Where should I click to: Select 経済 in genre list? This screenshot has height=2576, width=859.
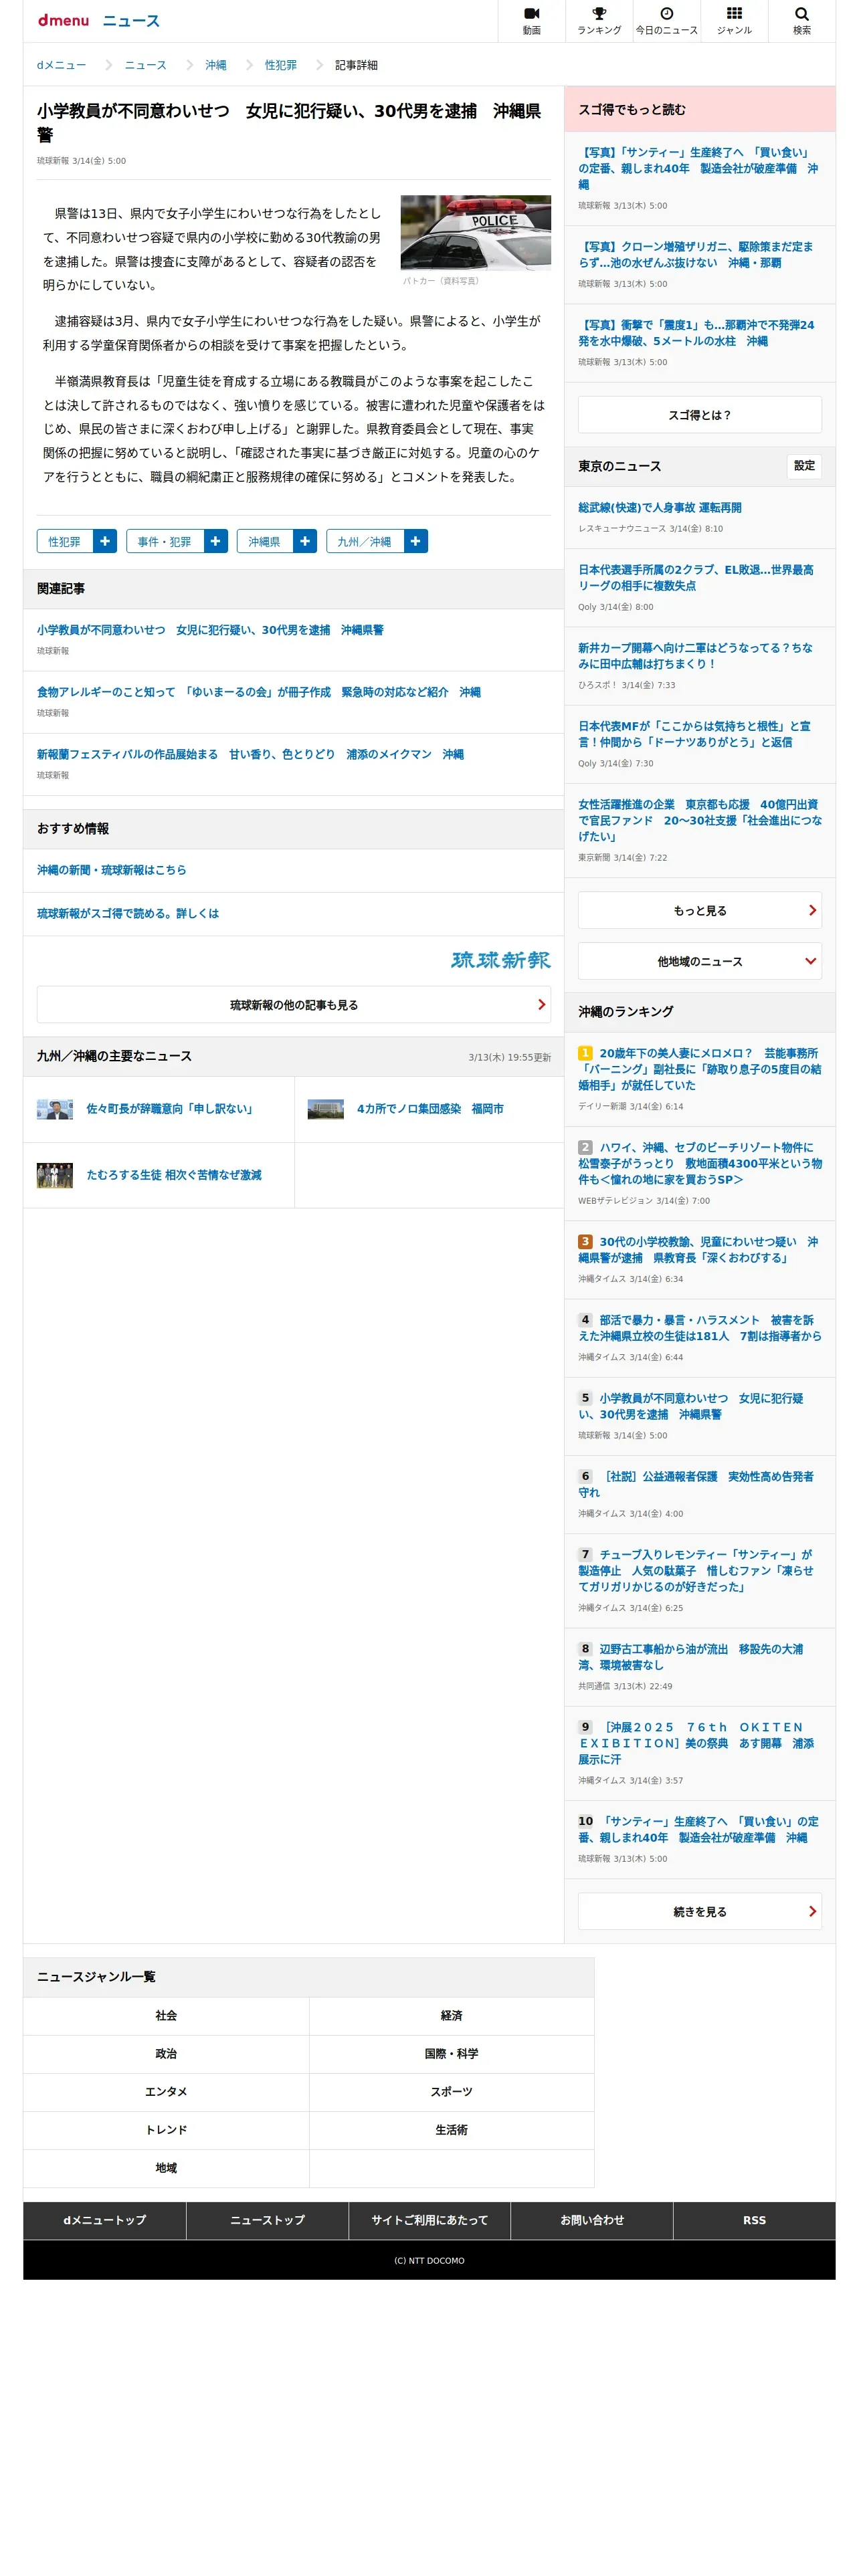pos(452,2015)
